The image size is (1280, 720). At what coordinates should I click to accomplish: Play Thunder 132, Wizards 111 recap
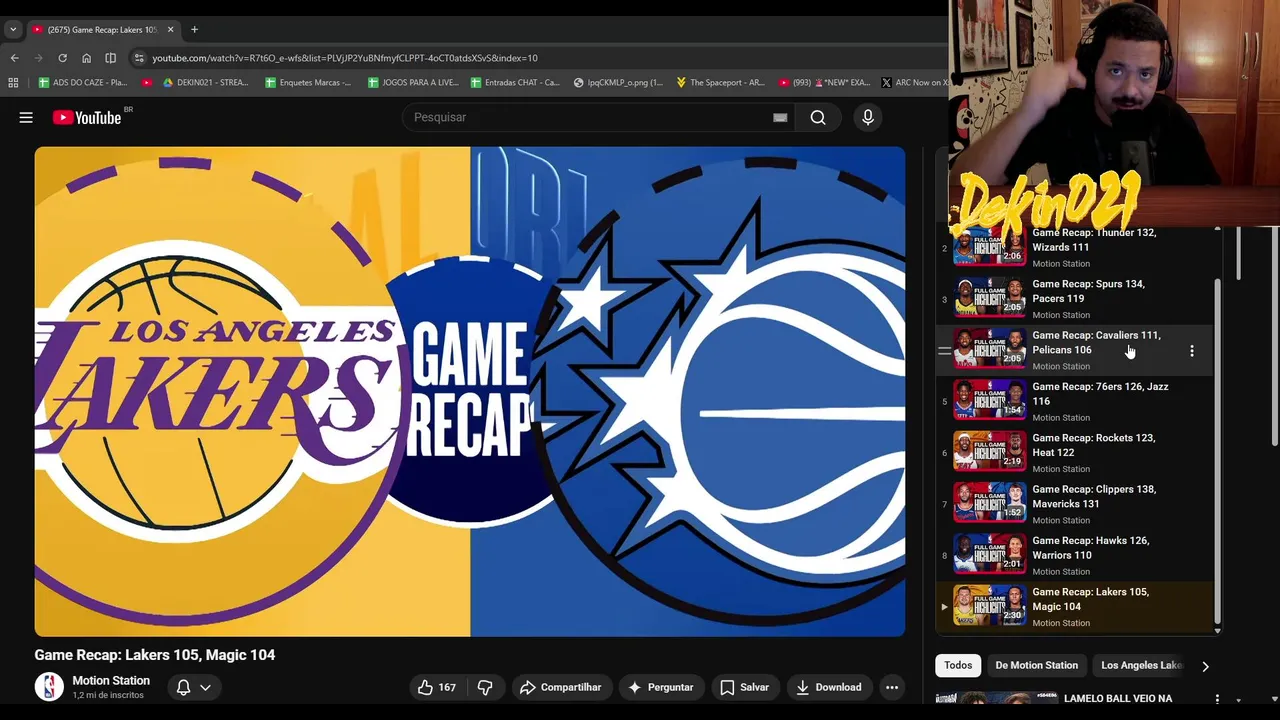pyautogui.click(x=1075, y=248)
